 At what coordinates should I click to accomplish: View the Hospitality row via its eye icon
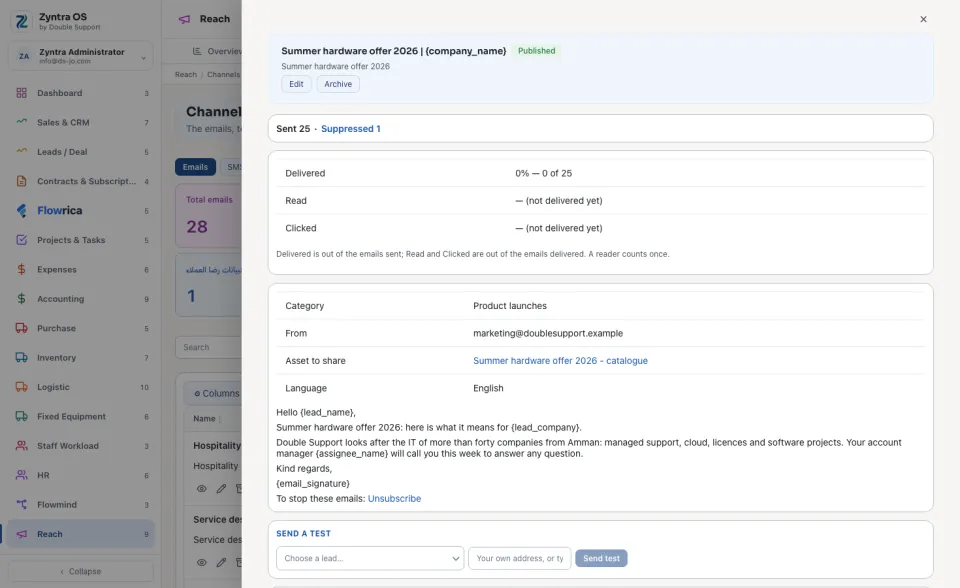click(x=201, y=489)
